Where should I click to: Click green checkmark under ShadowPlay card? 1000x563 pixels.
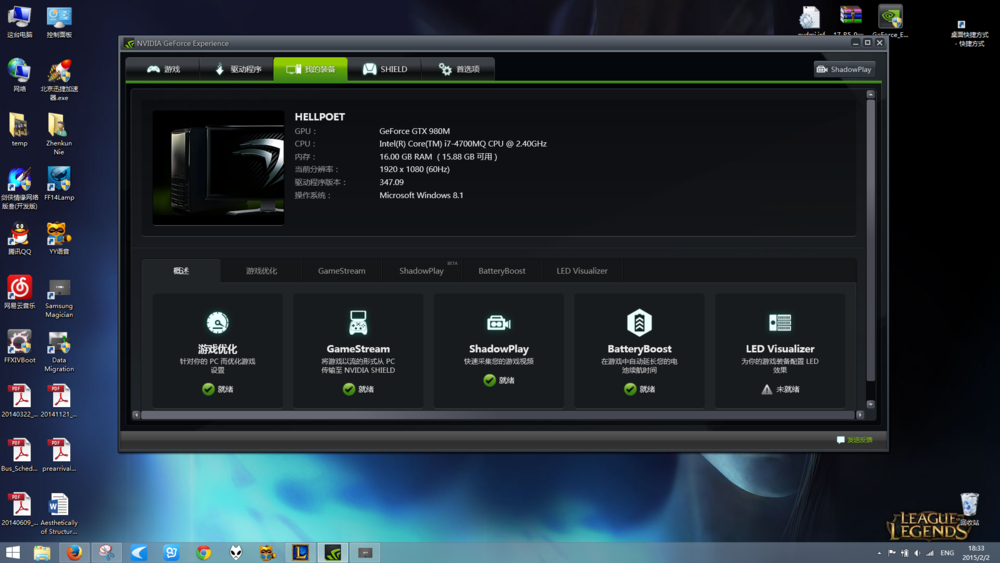489,380
